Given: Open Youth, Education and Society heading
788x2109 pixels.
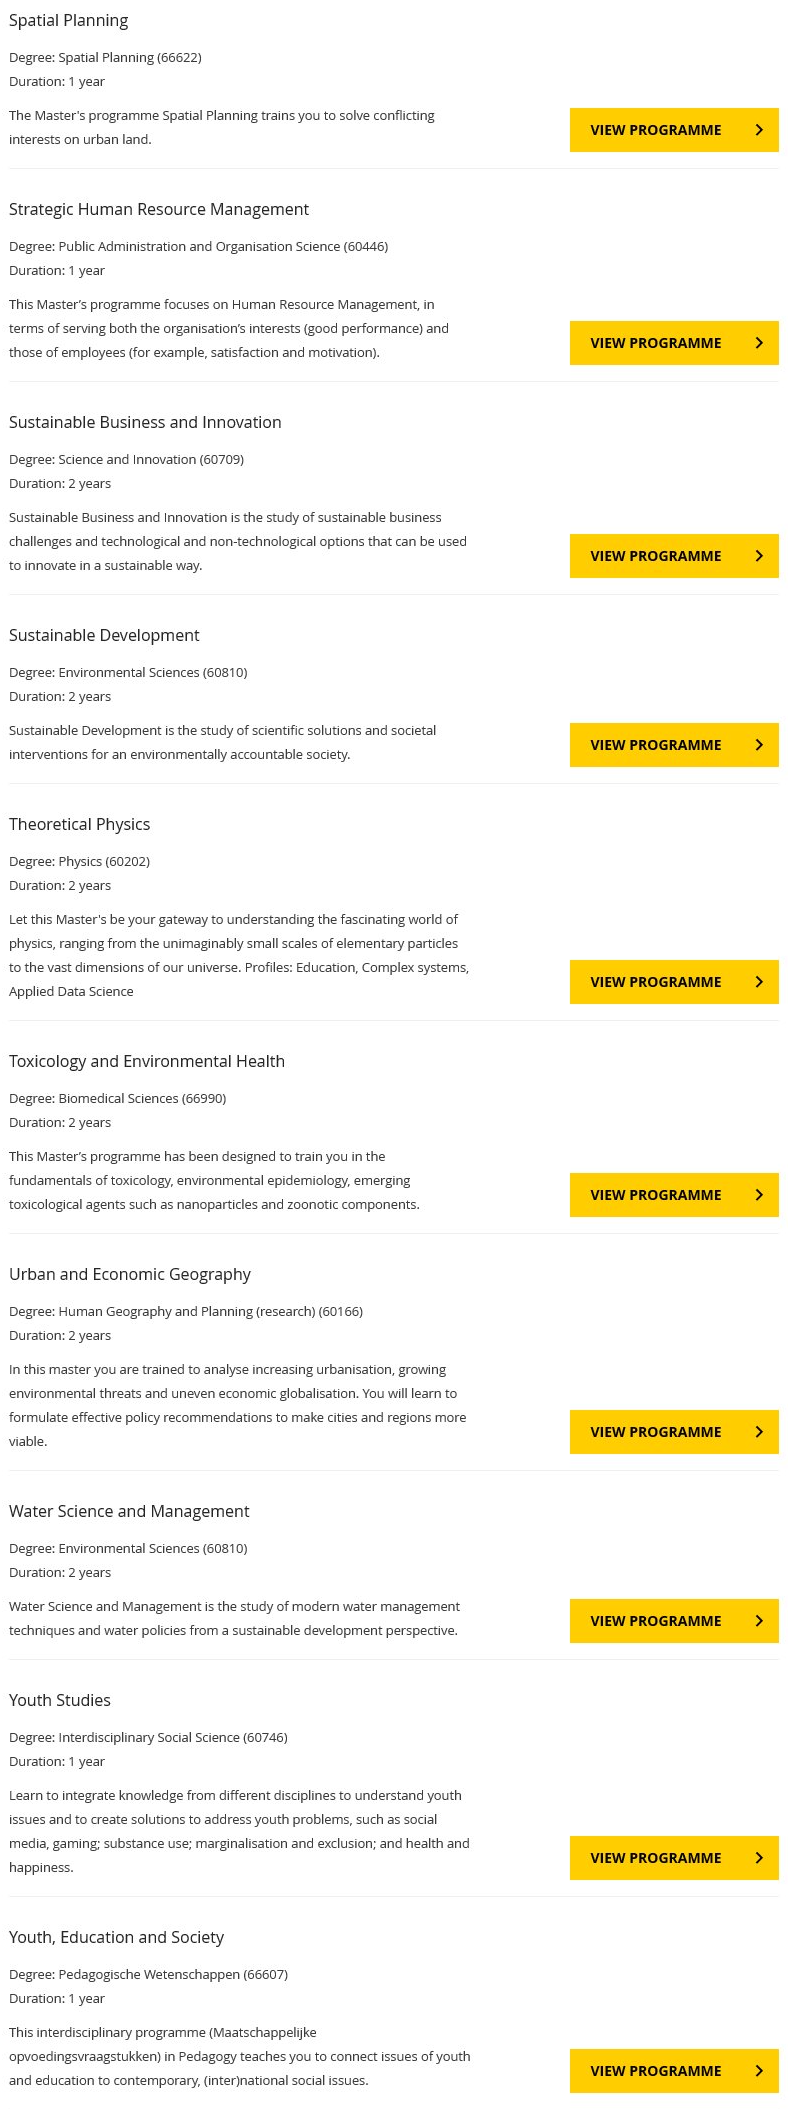Looking at the screenshot, I should tap(117, 1937).
